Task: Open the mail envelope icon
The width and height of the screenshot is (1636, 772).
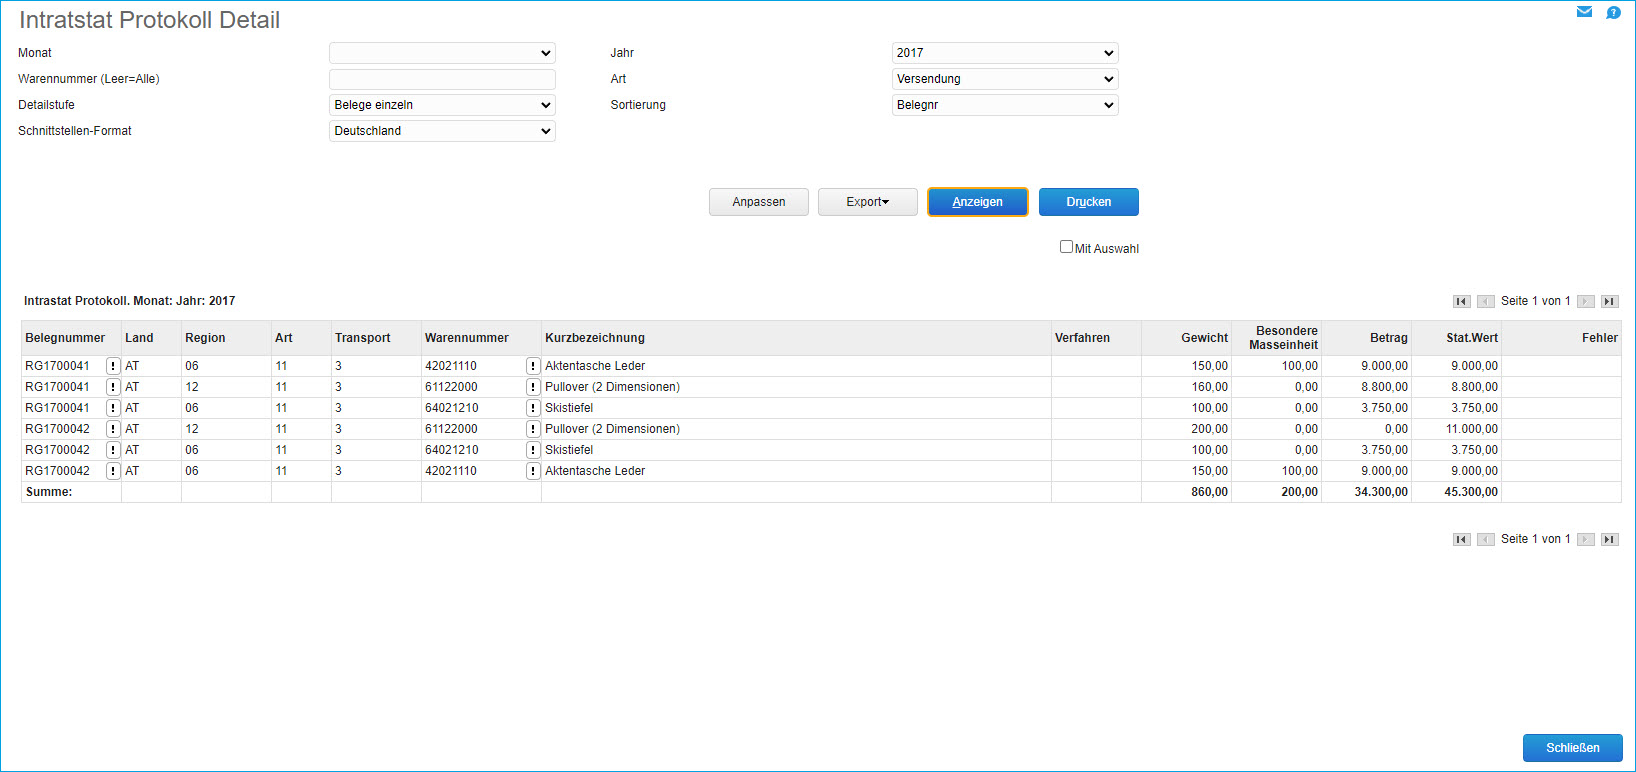Action: [1584, 12]
